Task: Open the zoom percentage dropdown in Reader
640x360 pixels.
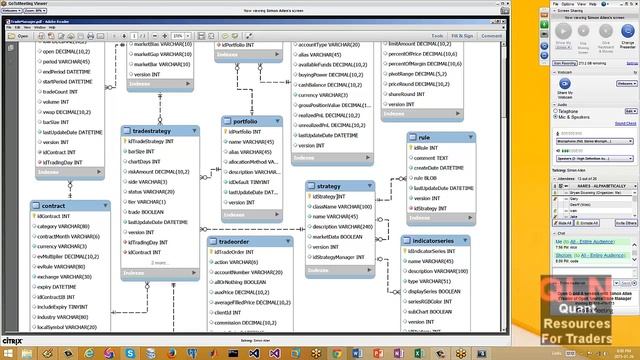Action: point(188,36)
